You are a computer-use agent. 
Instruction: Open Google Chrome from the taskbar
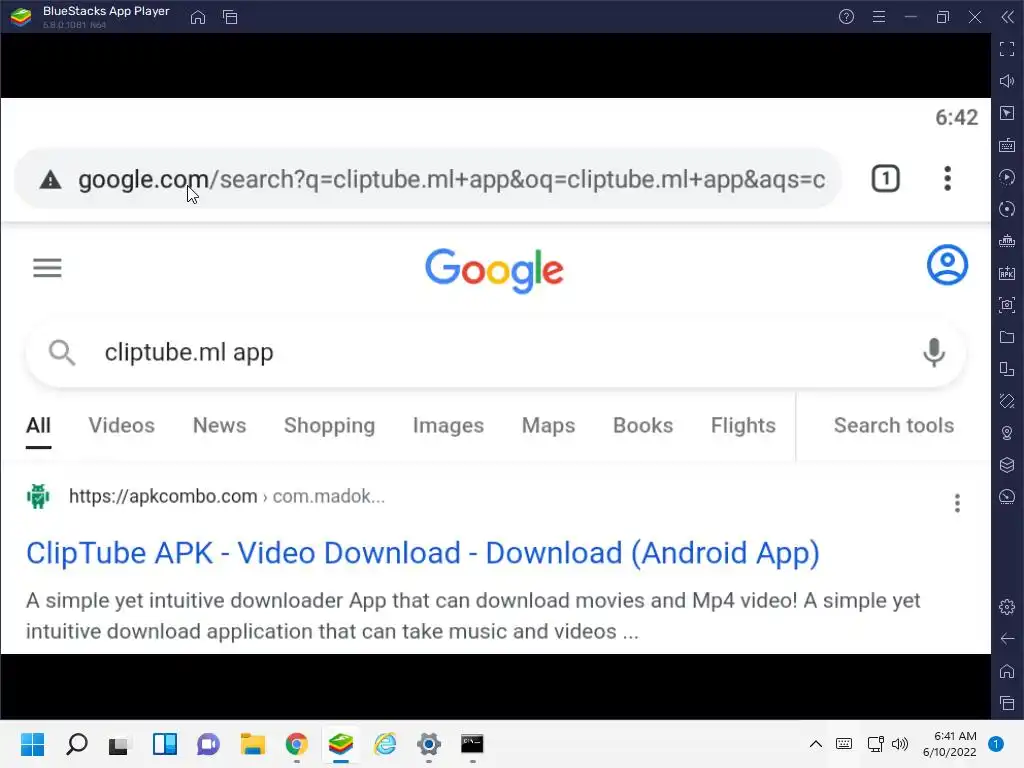(x=296, y=744)
